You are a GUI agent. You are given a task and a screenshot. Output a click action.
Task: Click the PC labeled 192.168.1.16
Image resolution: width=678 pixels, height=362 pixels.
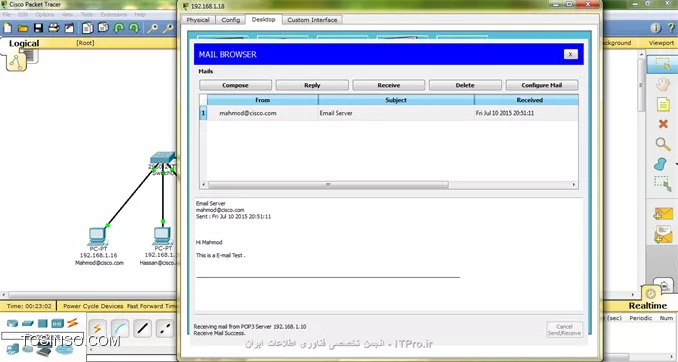[x=98, y=236]
